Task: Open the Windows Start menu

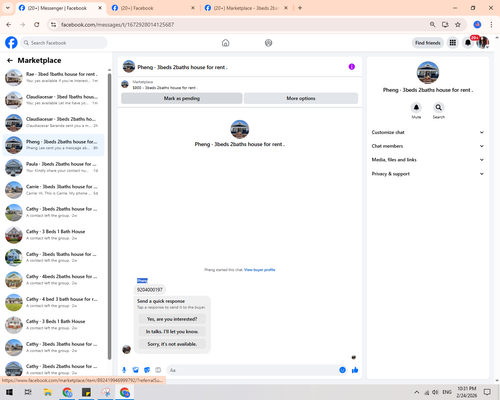Action: 9,392
